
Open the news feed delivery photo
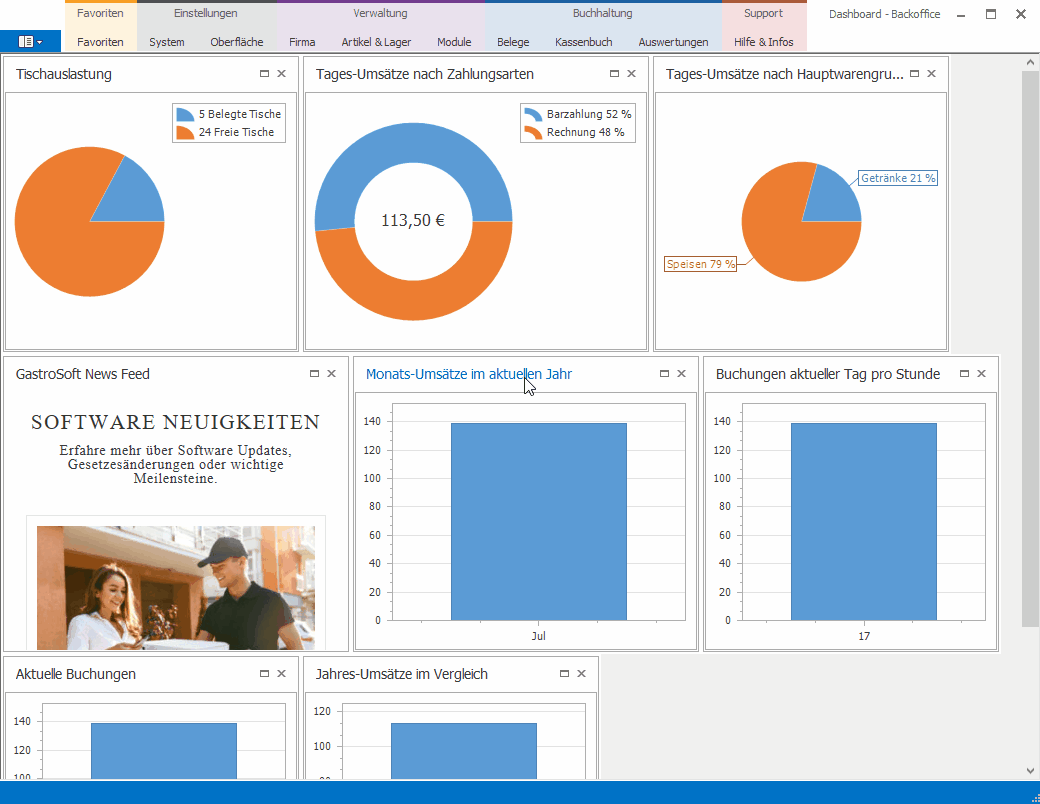pos(176,588)
